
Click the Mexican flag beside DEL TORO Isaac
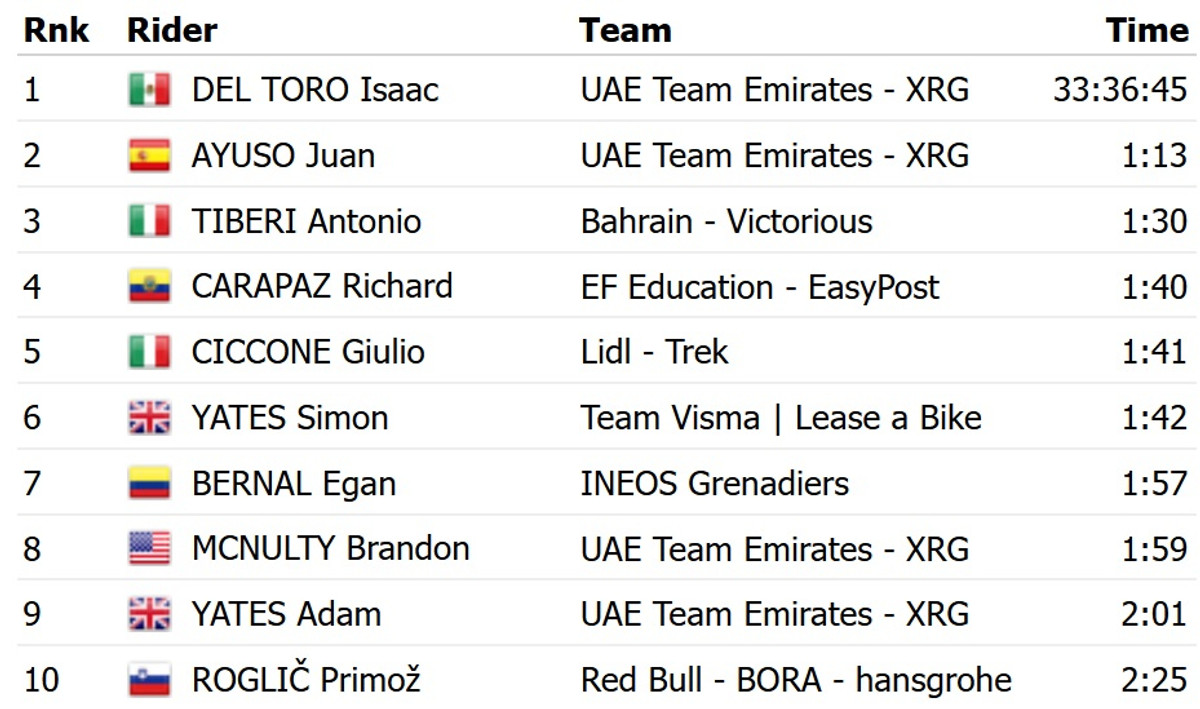[x=149, y=90]
